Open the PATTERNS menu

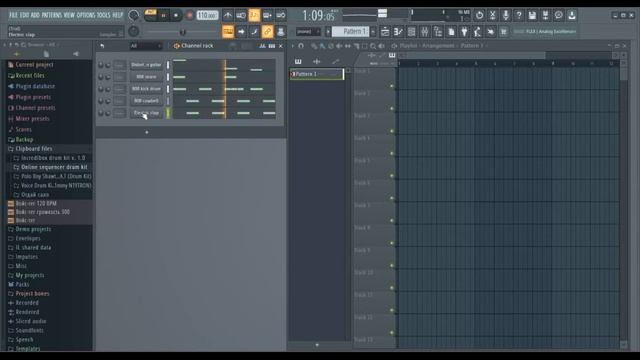click(52, 15)
